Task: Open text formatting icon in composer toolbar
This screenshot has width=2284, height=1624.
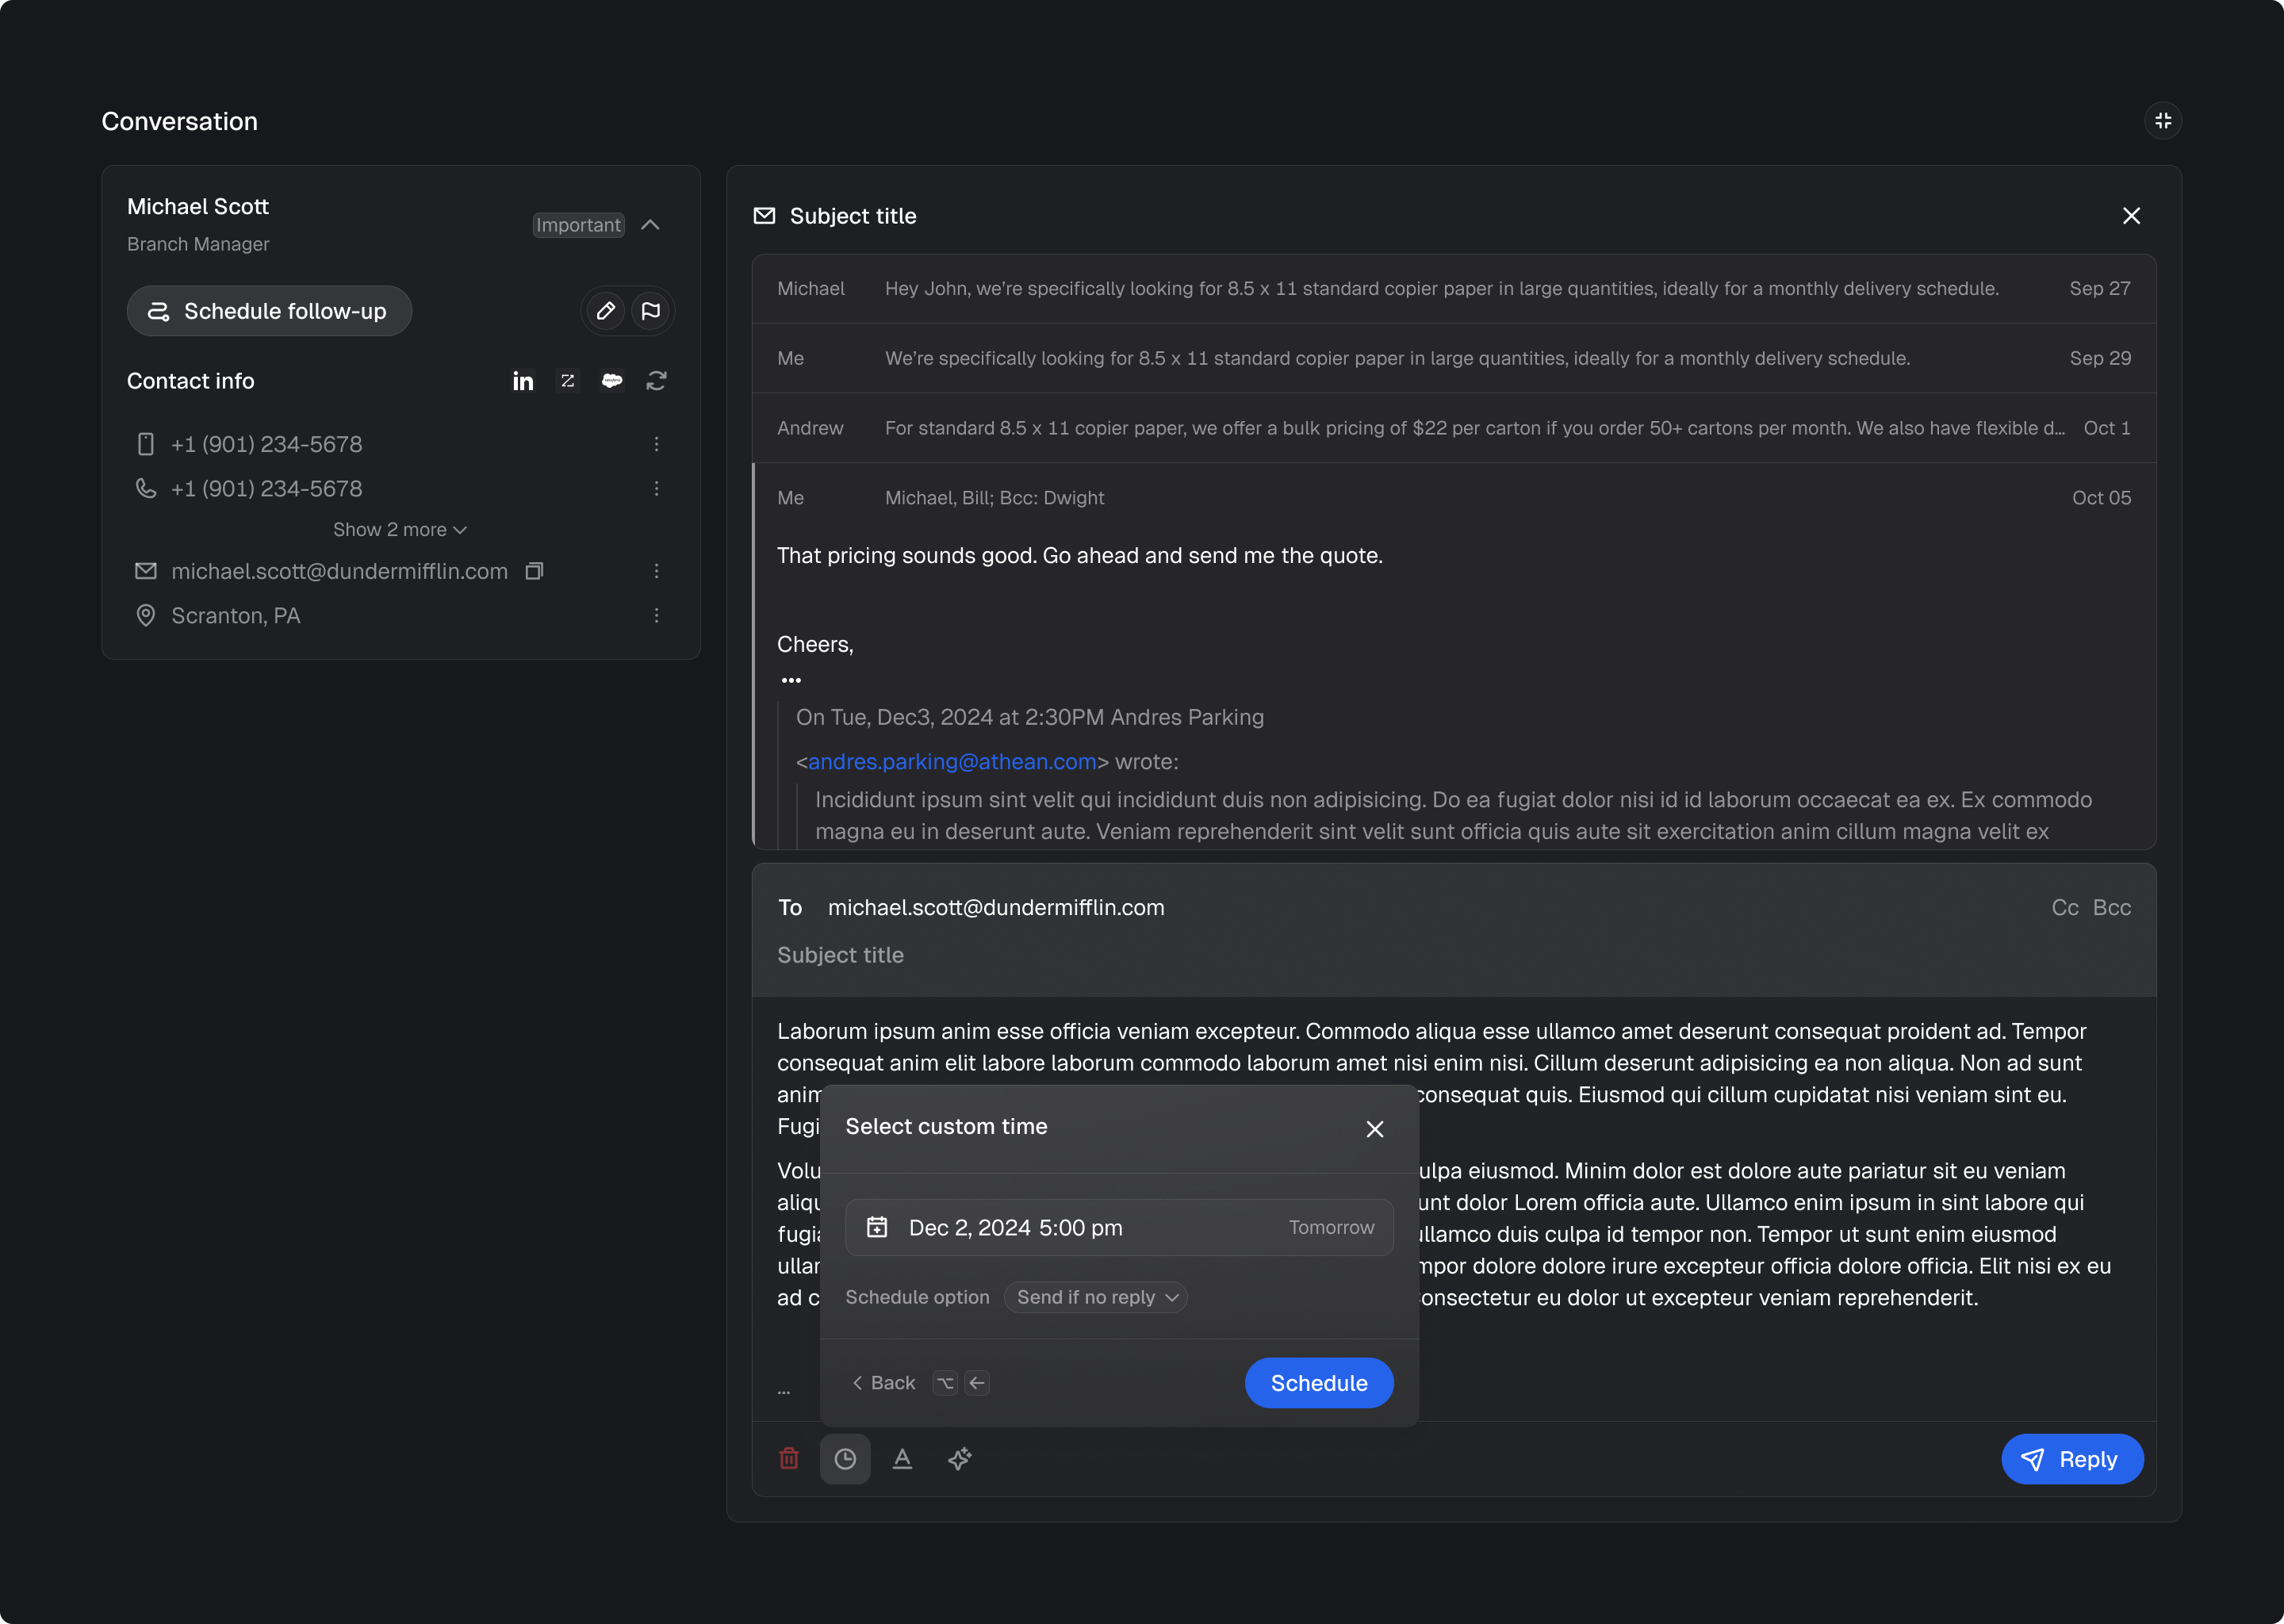Action: coord(902,1459)
